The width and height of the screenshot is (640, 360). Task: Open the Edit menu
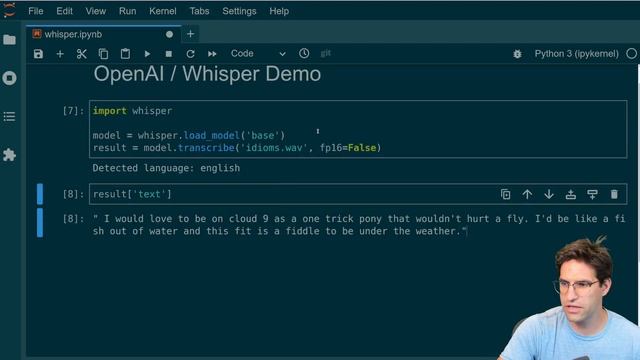pyautogui.click(x=64, y=11)
